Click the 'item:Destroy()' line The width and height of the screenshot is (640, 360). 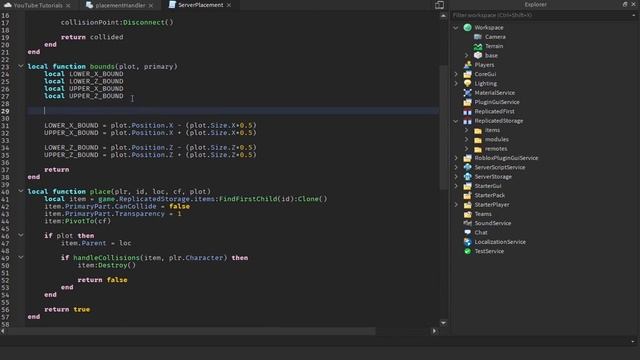tap(107, 265)
